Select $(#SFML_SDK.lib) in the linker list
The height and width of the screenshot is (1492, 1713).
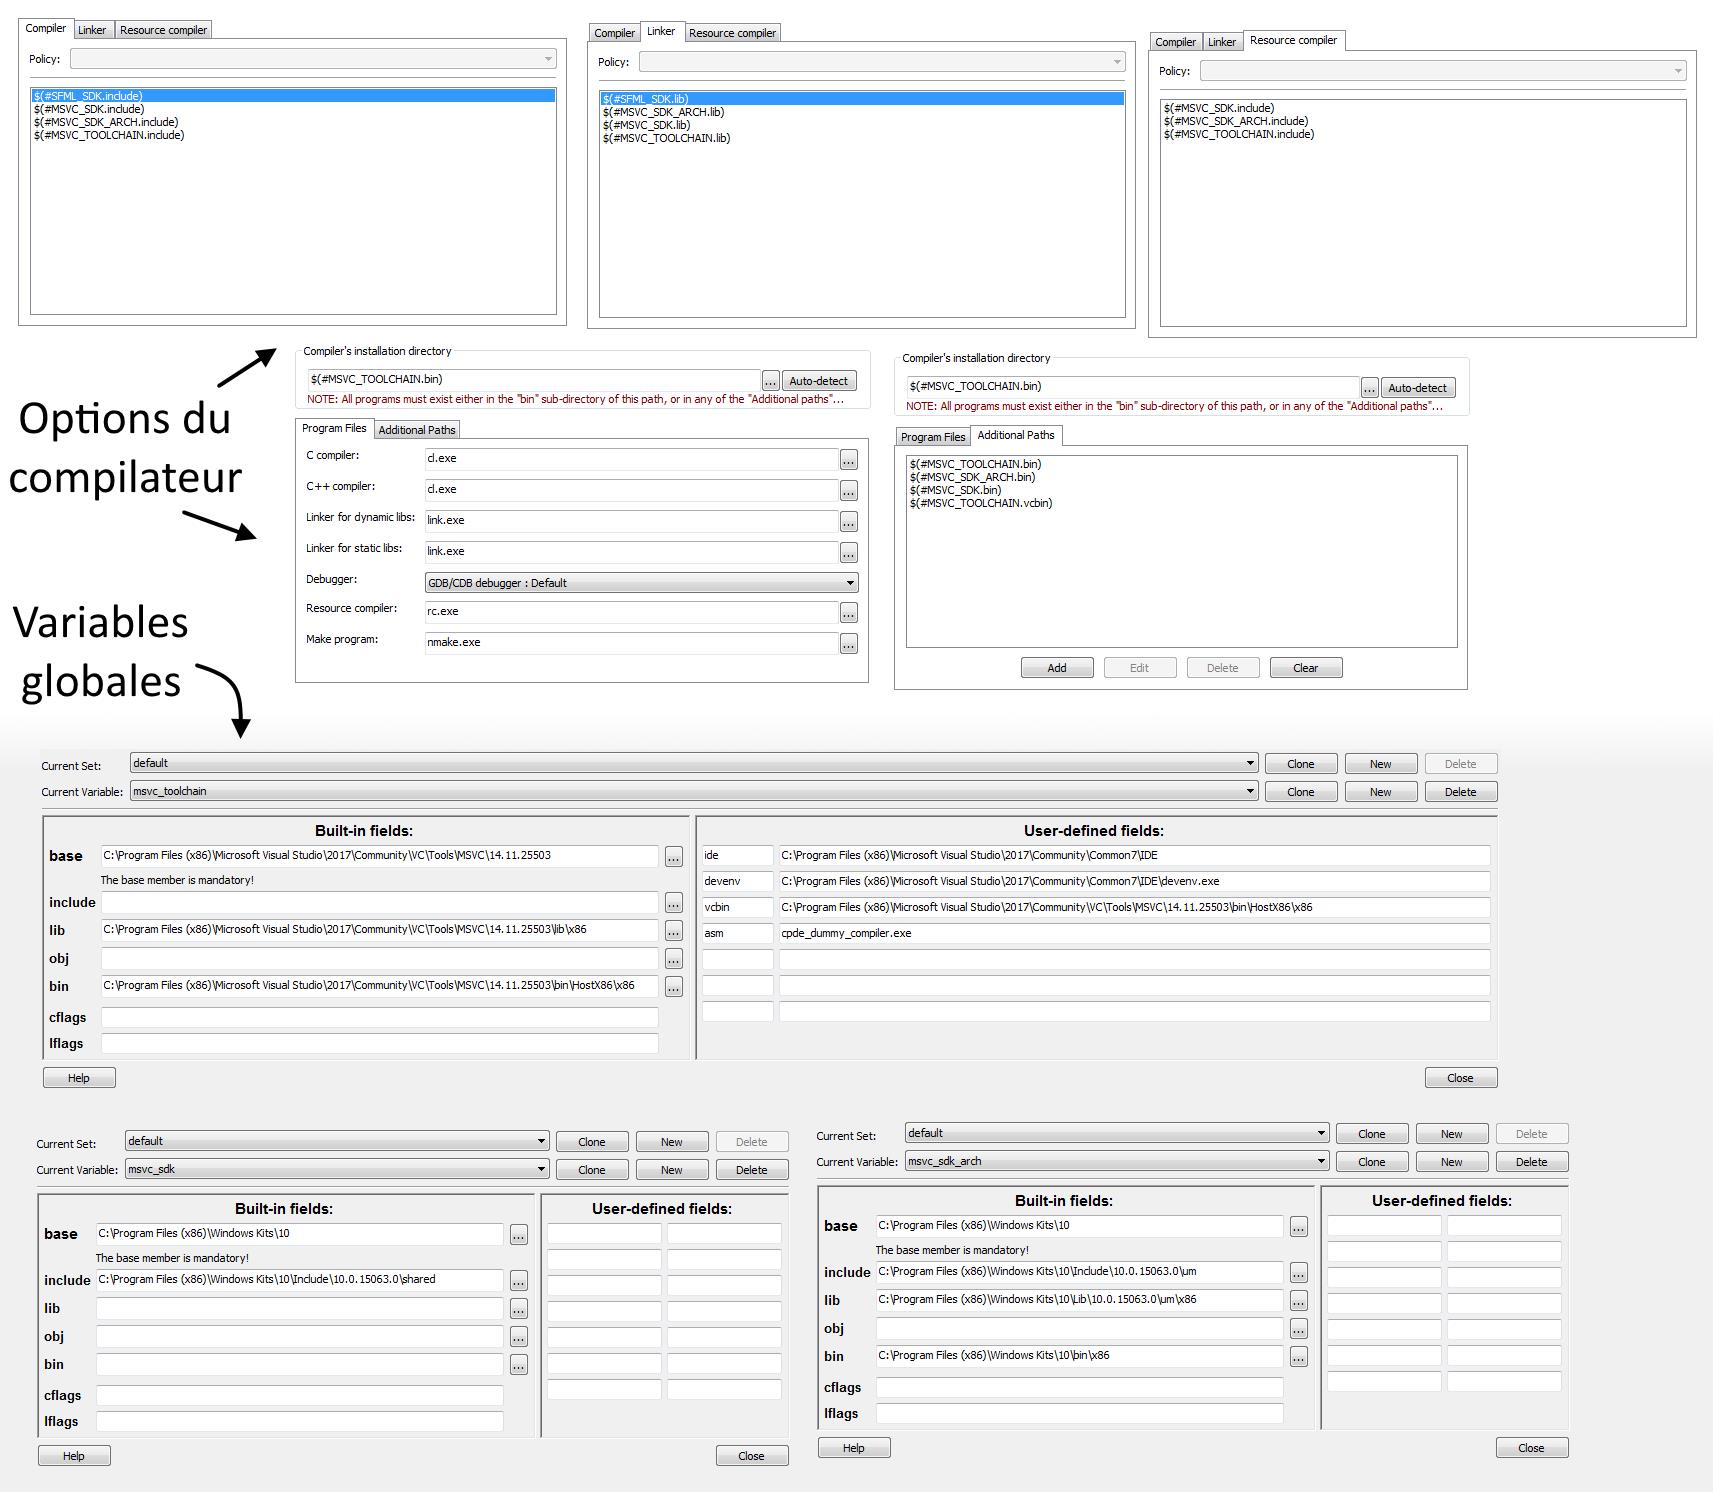(645, 99)
